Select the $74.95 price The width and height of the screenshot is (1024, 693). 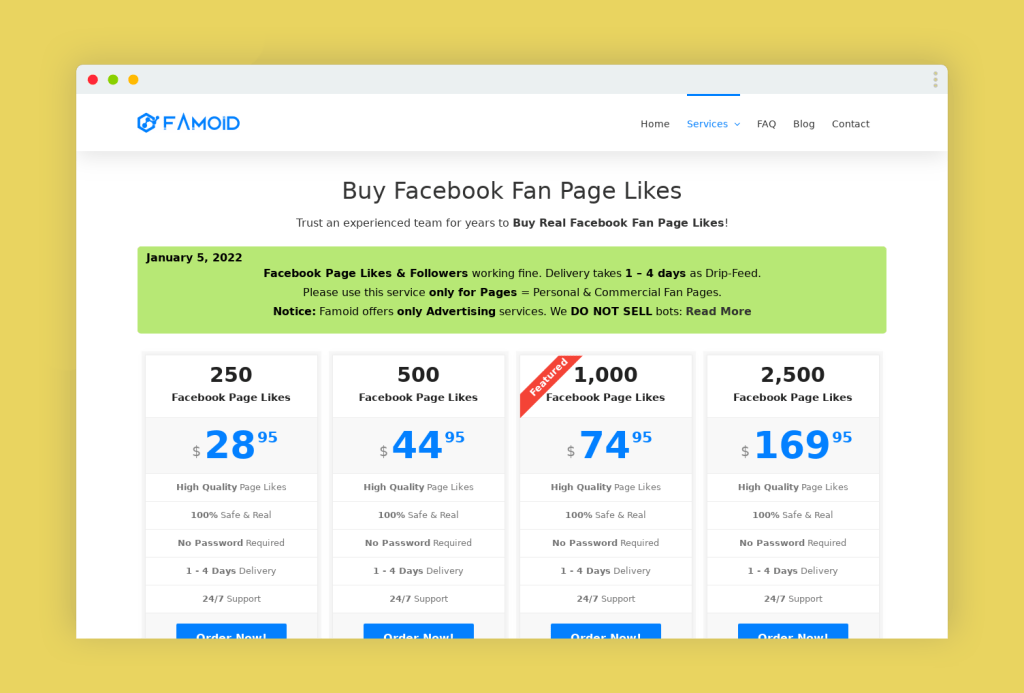point(609,445)
